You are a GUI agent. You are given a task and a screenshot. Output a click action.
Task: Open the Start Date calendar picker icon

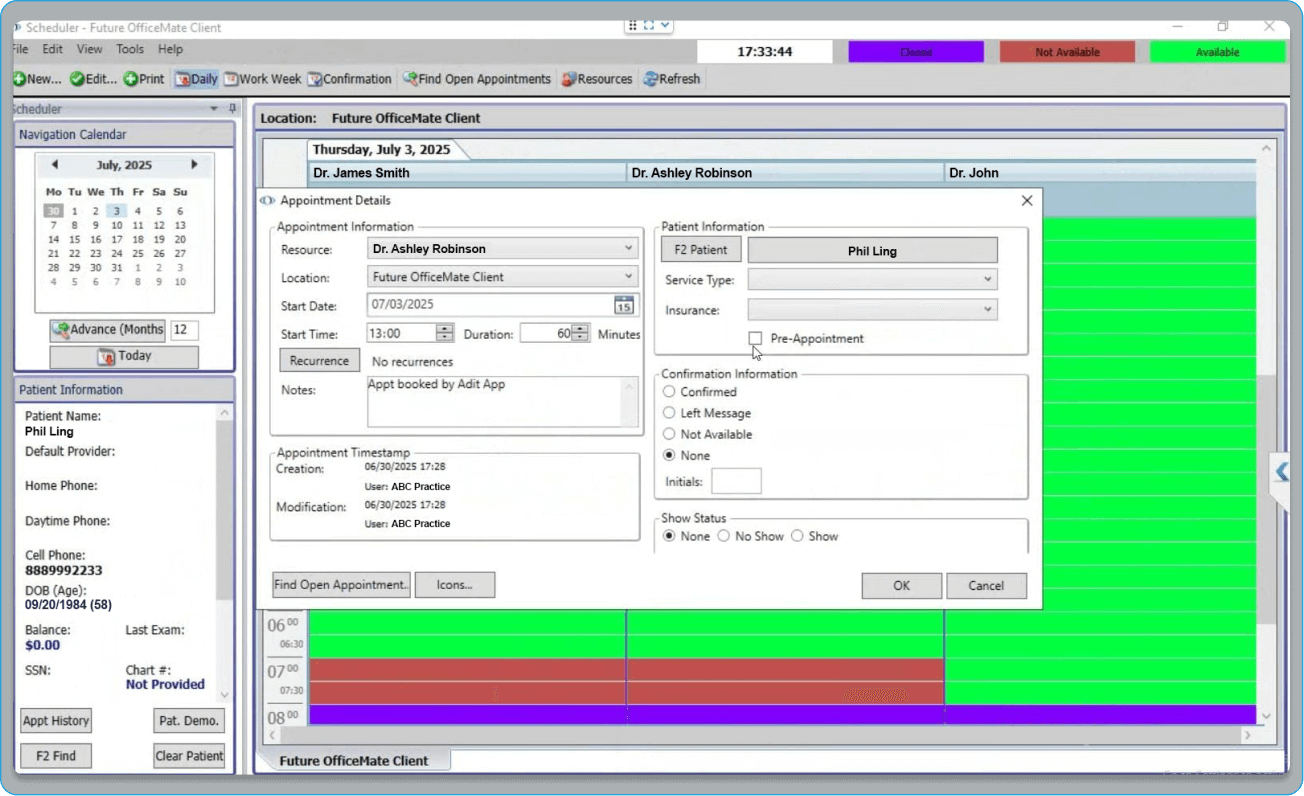[x=624, y=305]
